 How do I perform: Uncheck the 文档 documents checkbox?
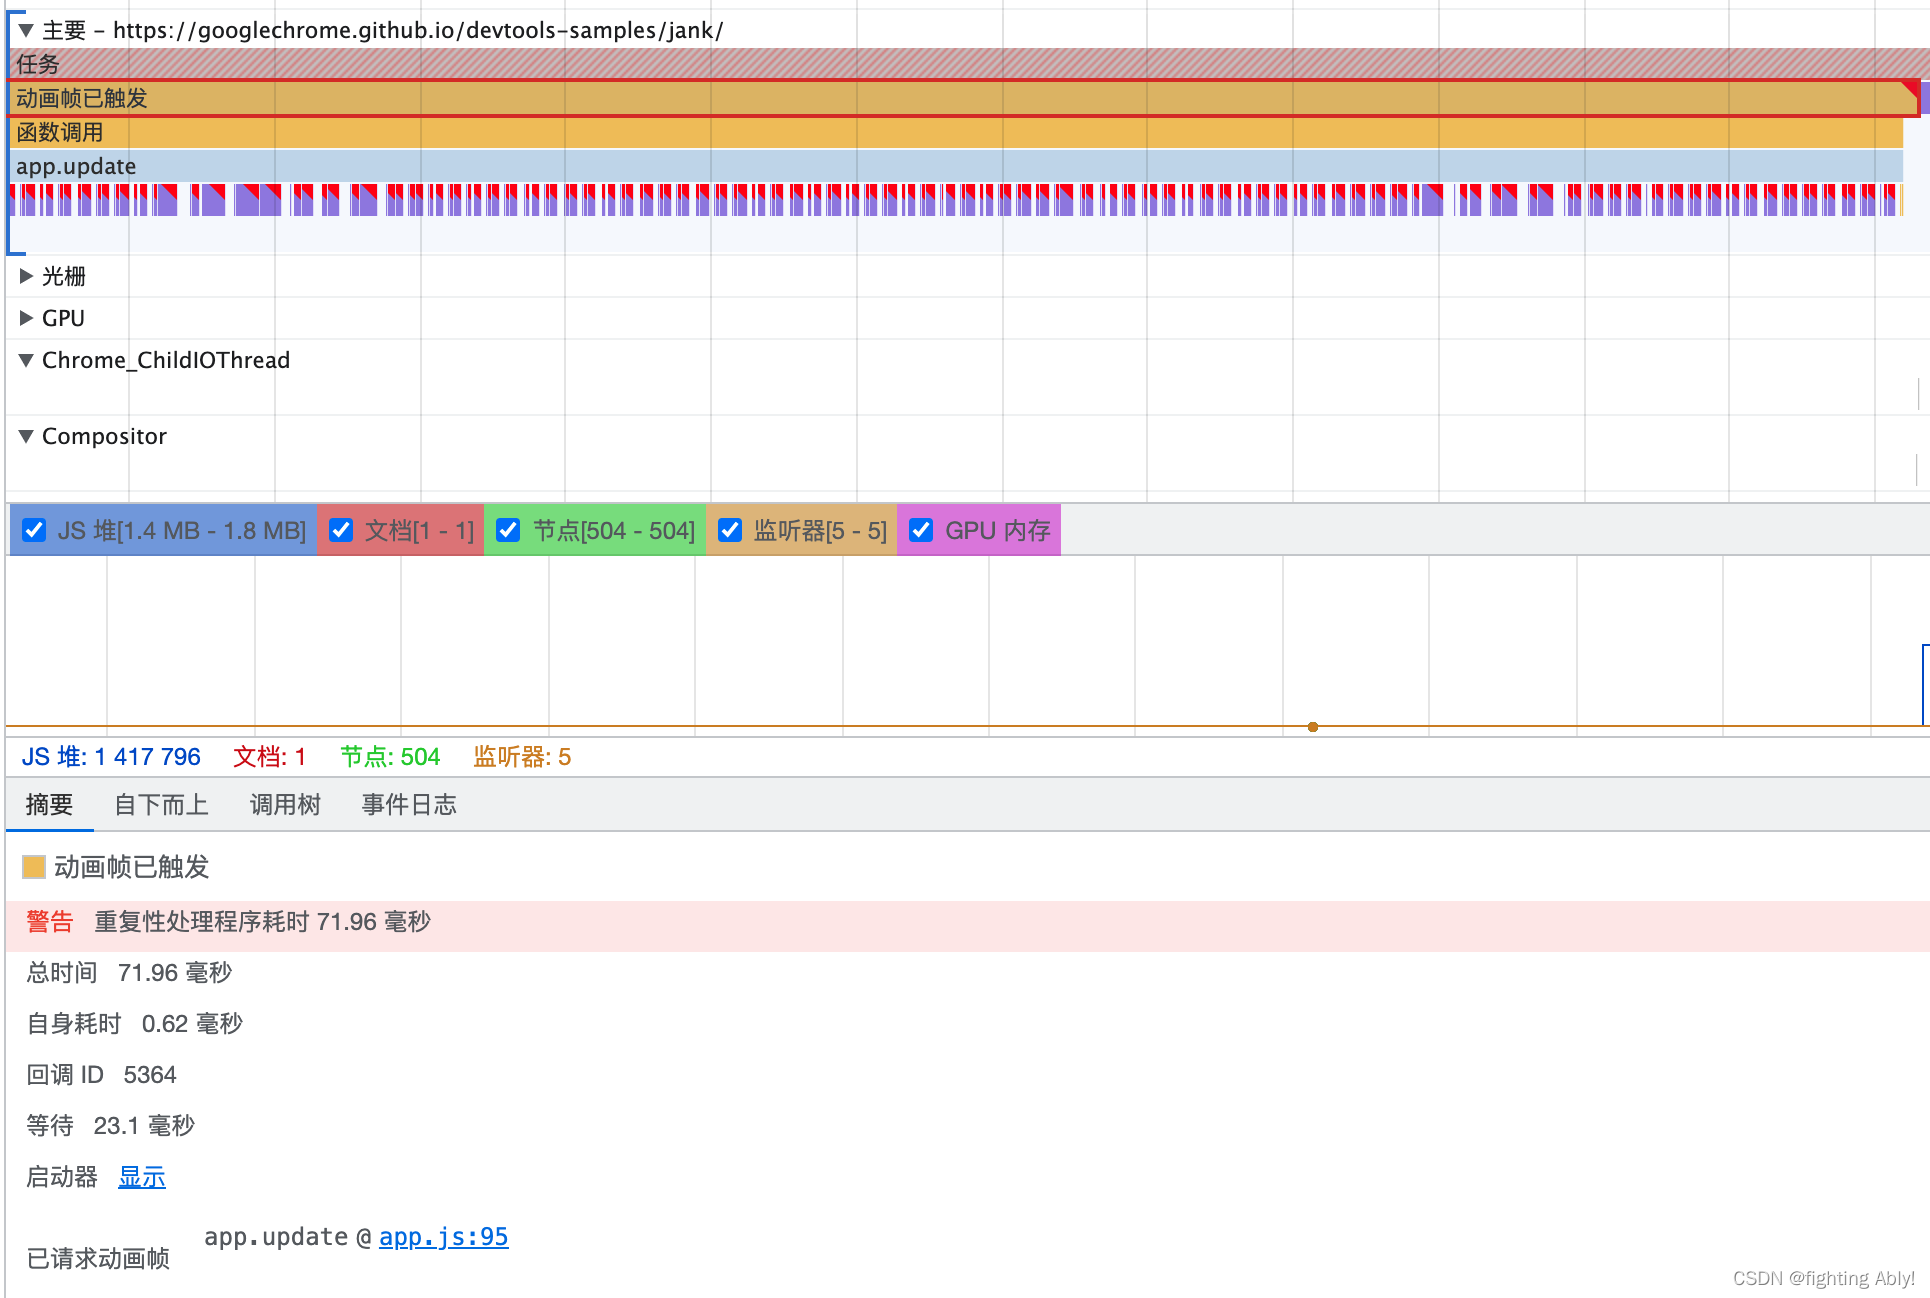click(x=341, y=530)
